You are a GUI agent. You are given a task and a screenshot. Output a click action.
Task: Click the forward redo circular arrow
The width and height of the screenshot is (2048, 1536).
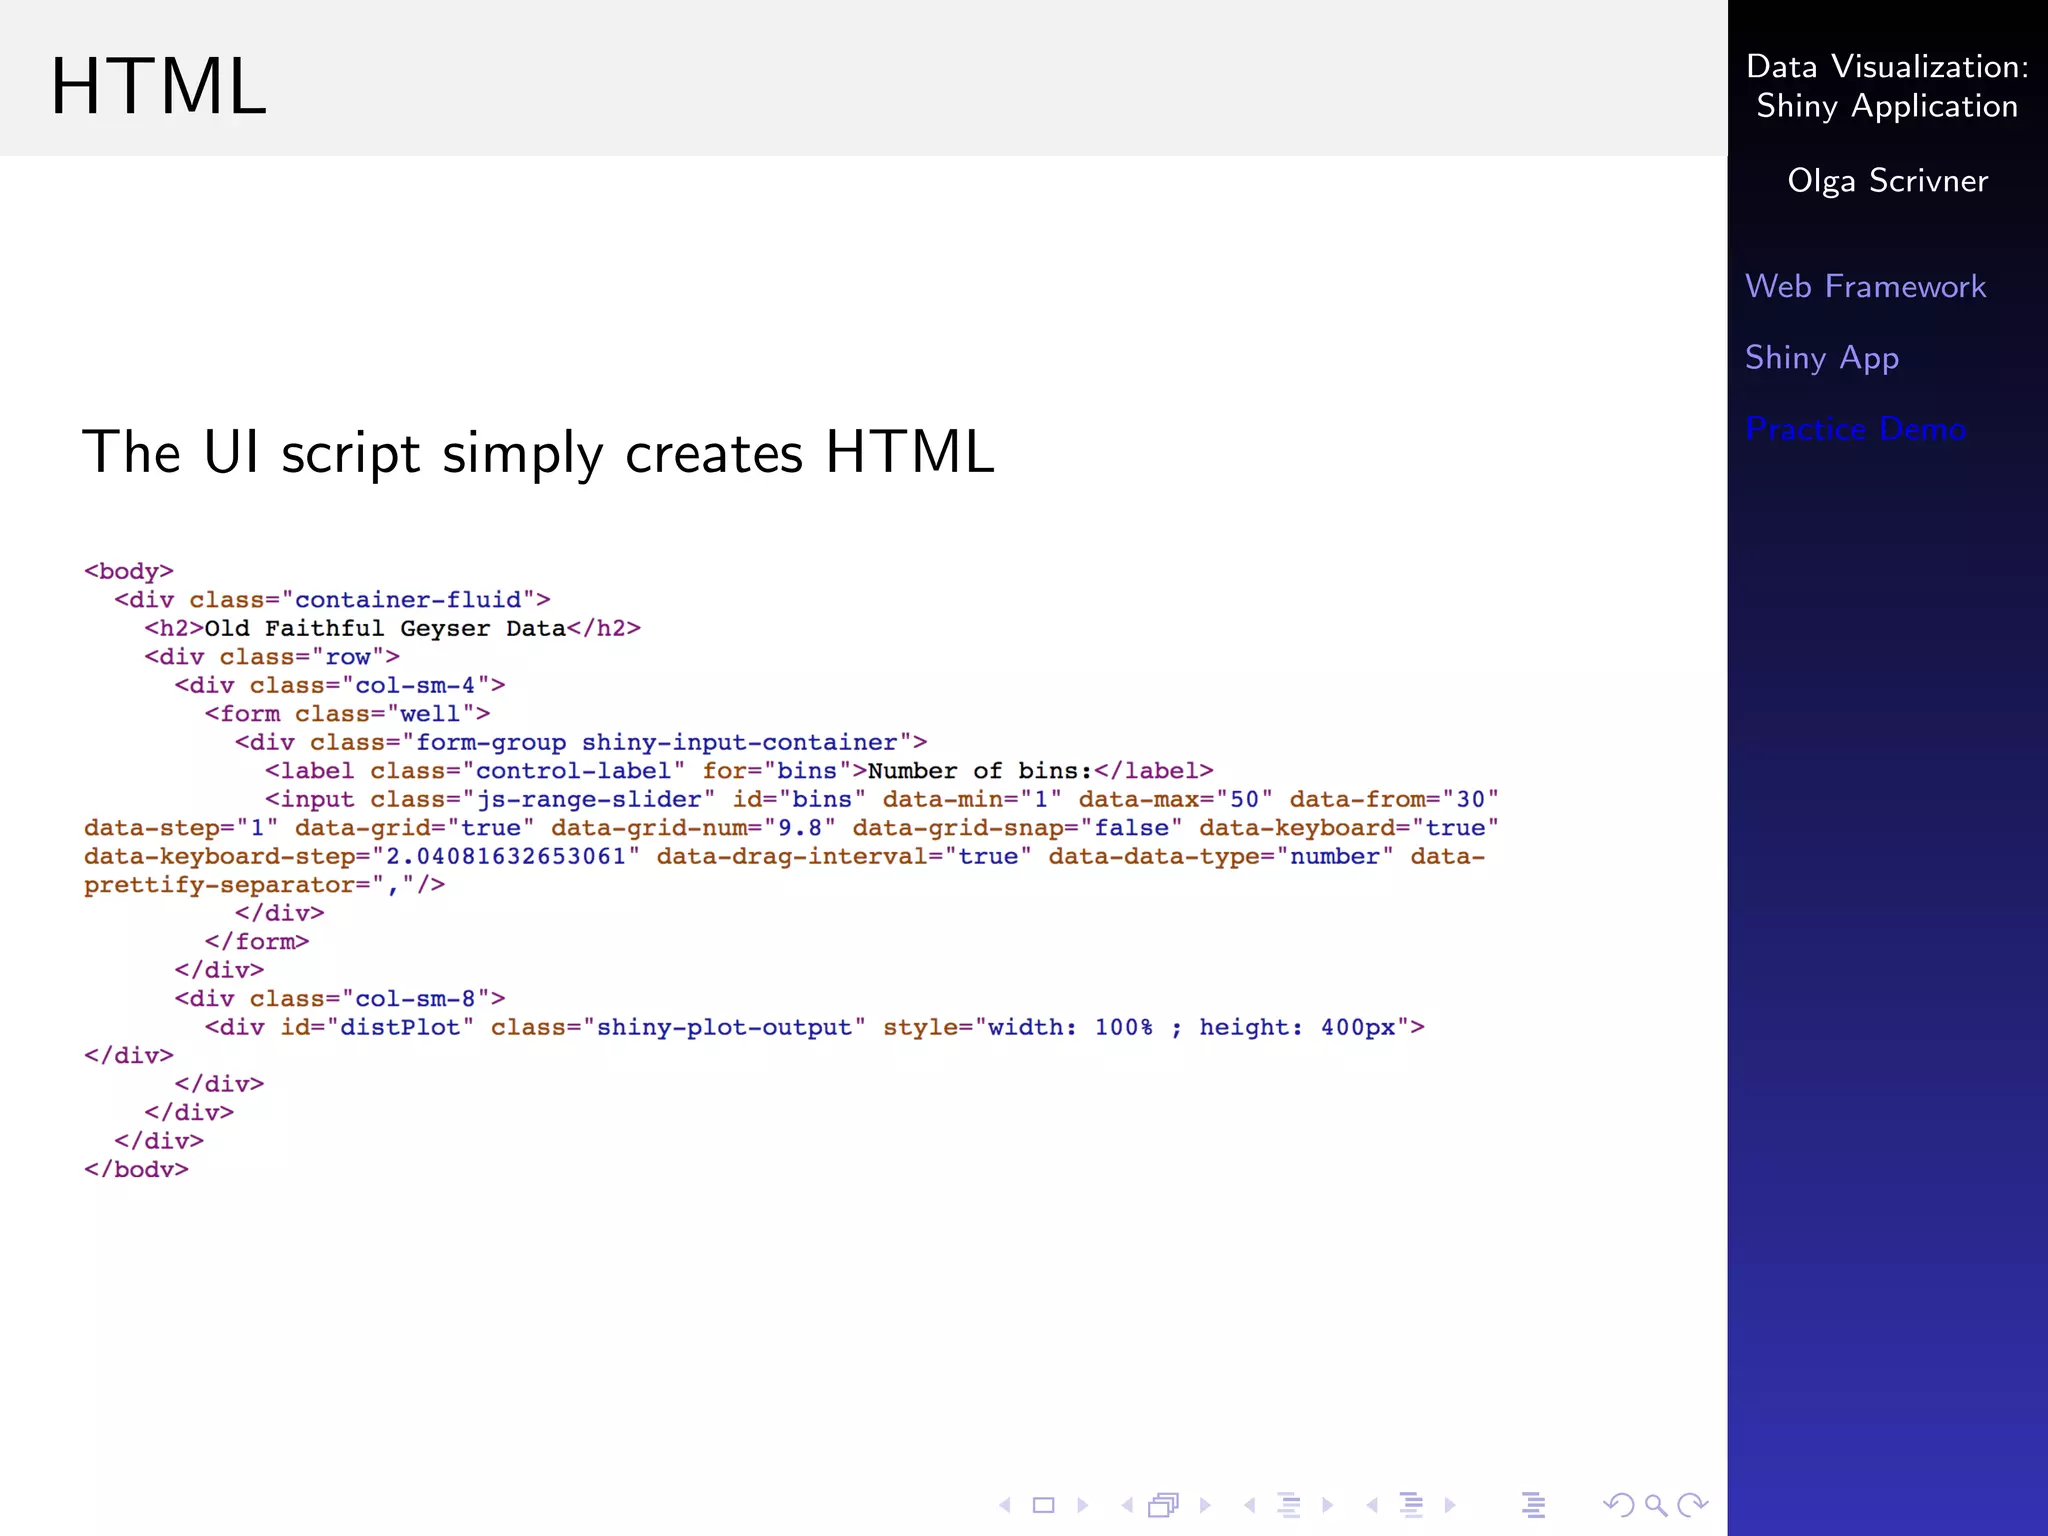pos(1693,1505)
